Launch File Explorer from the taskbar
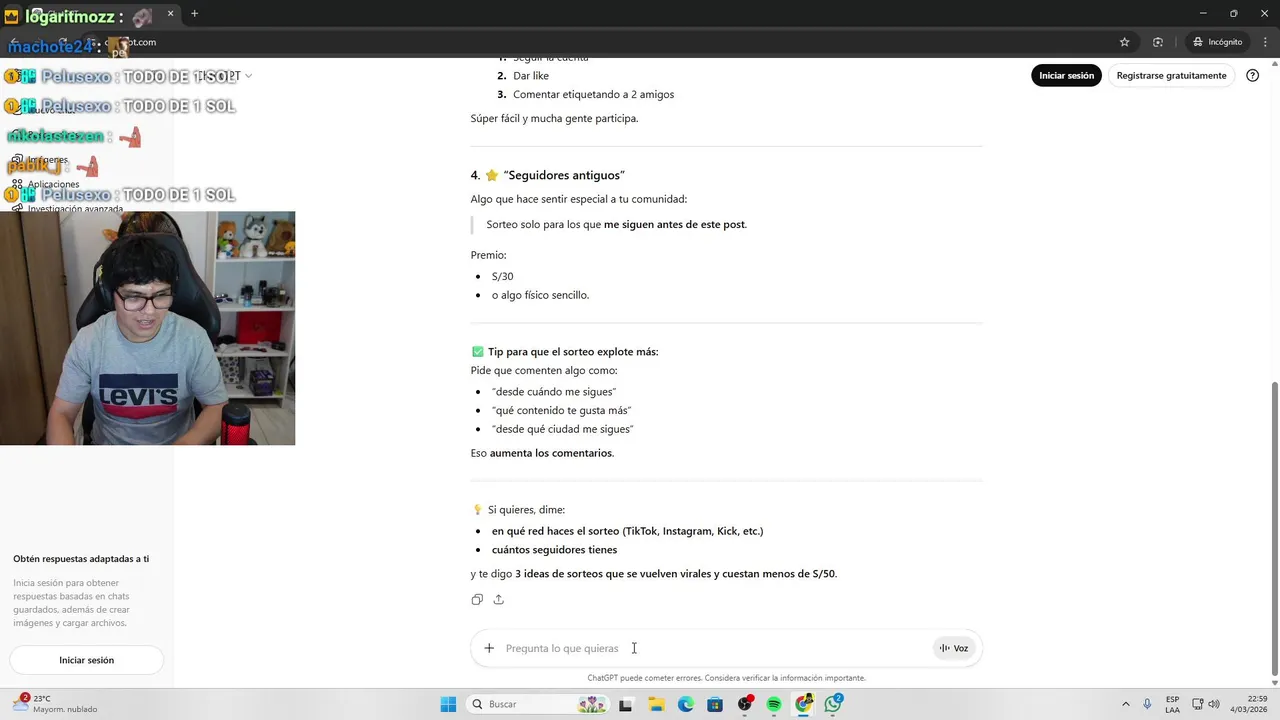Image resolution: width=1280 pixels, height=720 pixels. coord(656,704)
